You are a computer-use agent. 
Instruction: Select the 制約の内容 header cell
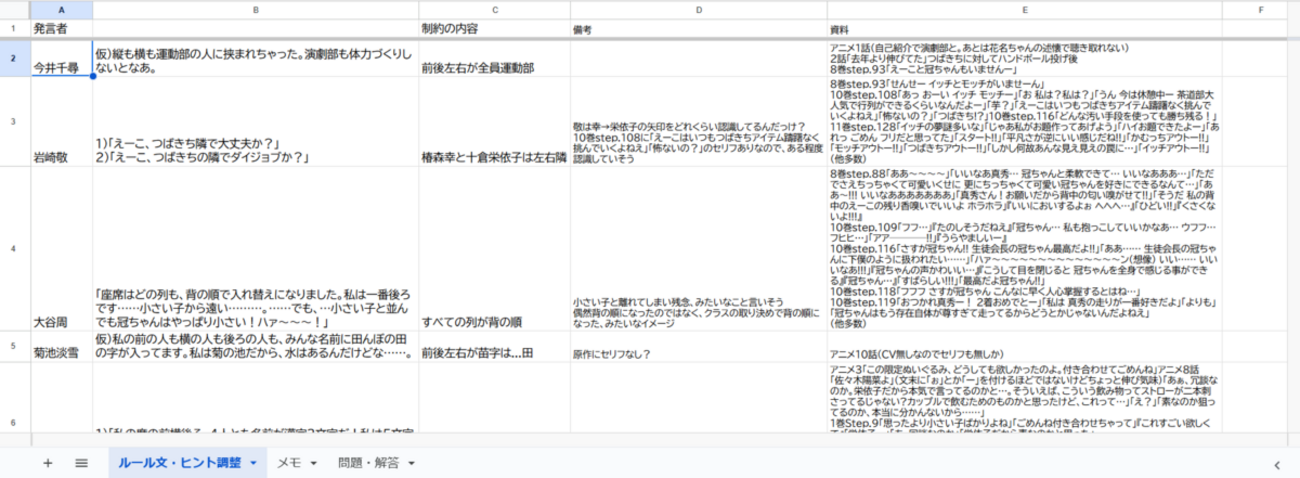click(494, 29)
